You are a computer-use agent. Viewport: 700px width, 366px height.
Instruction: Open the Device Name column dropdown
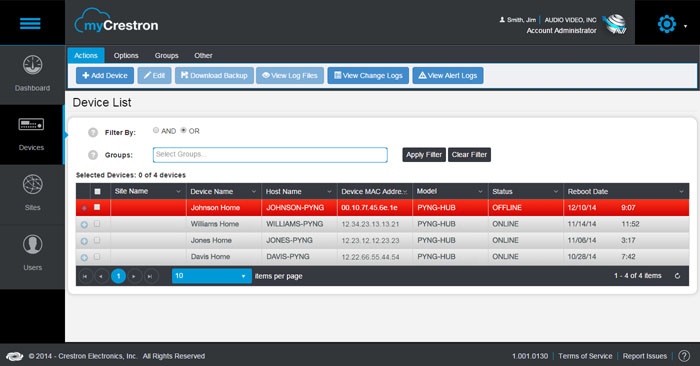pyautogui.click(x=254, y=191)
